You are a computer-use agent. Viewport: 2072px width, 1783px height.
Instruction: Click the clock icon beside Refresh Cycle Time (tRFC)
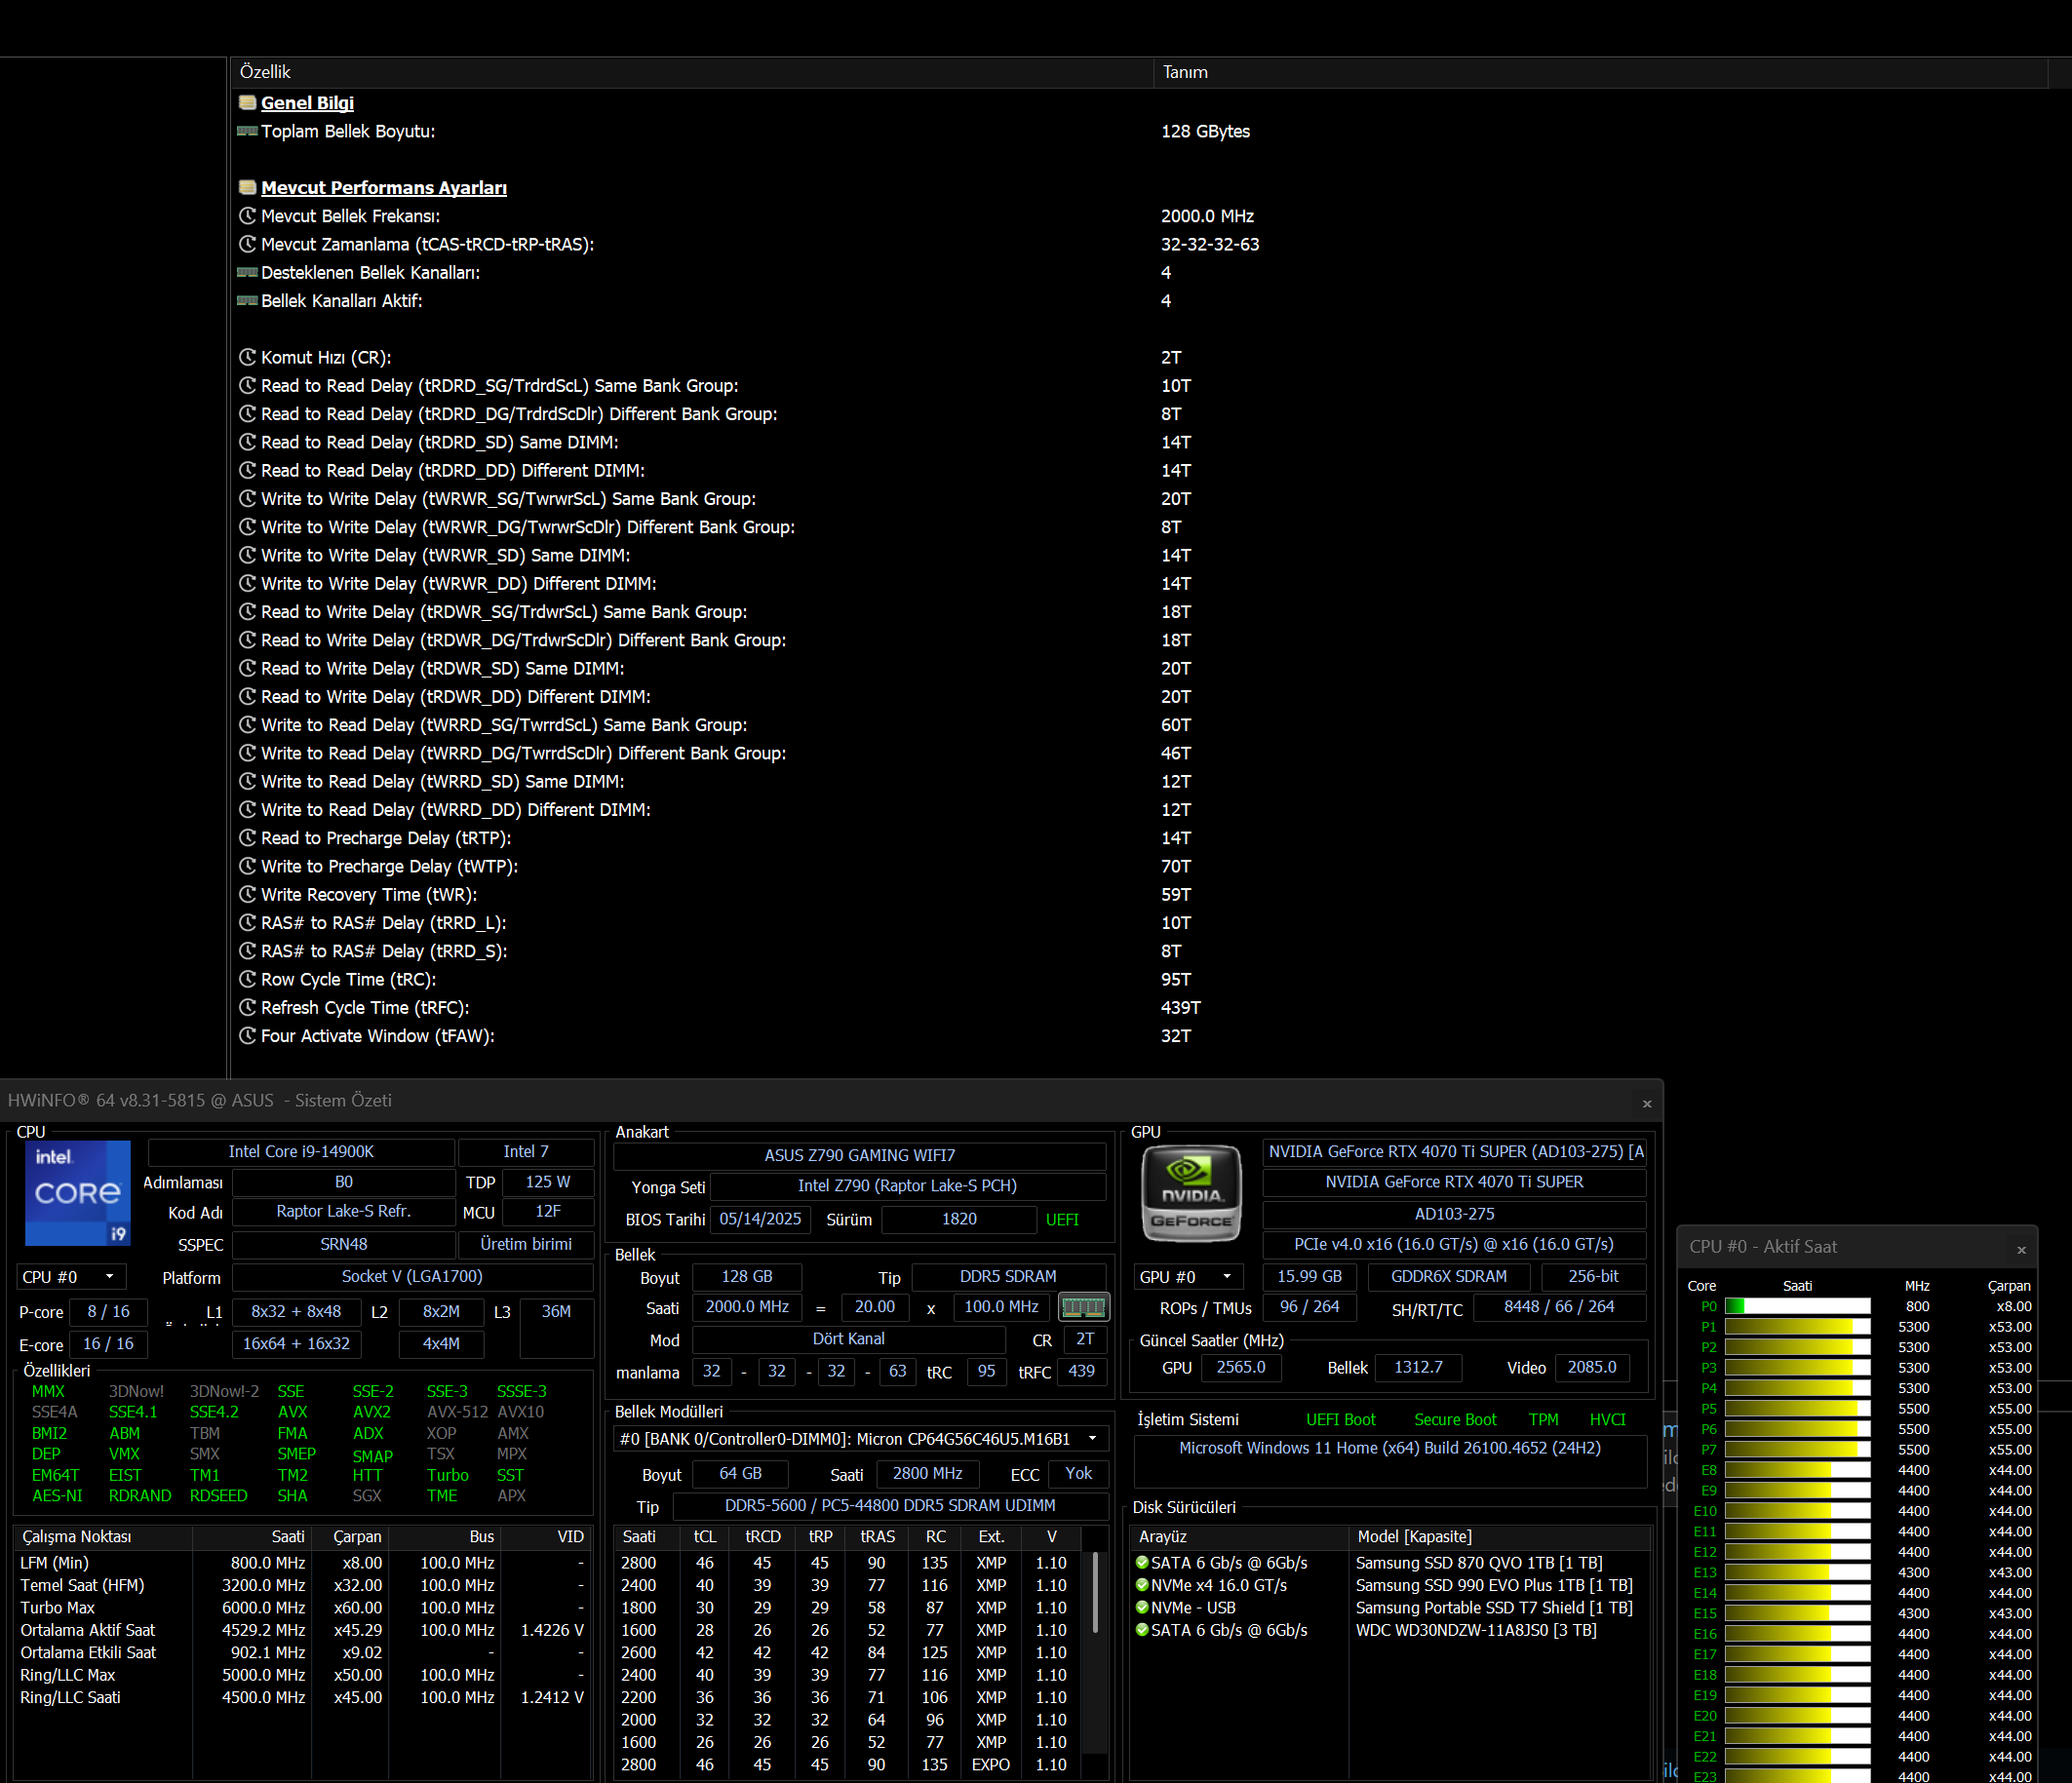(248, 1008)
